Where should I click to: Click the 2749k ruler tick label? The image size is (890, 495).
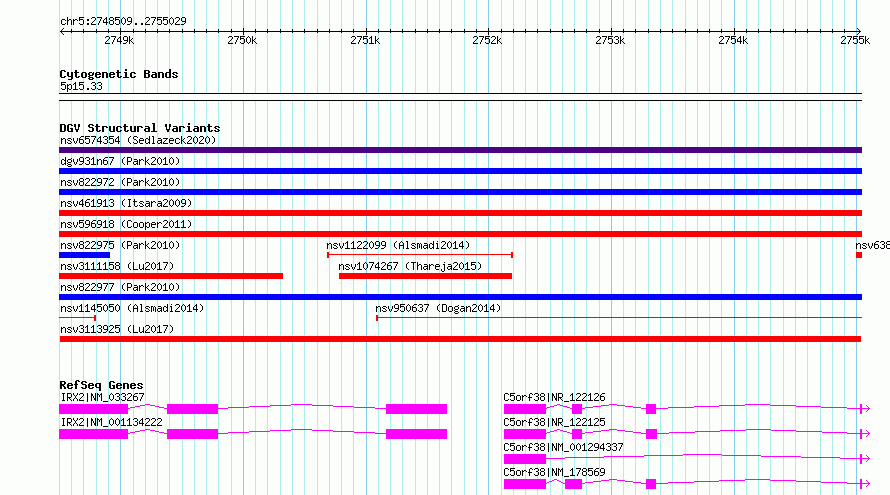pos(119,40)
